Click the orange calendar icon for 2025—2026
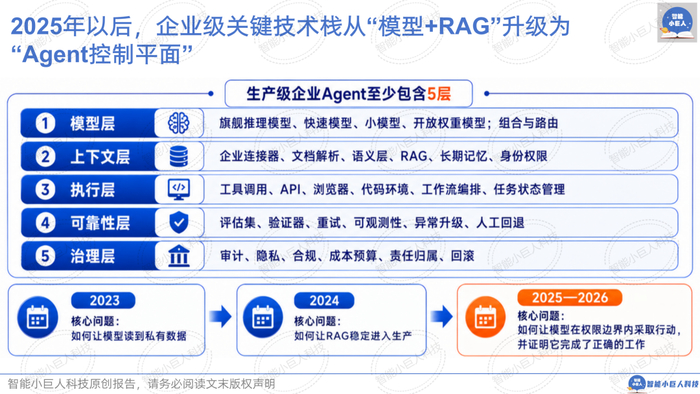Screen dimensions: 700x394 (x=485, y=317)
